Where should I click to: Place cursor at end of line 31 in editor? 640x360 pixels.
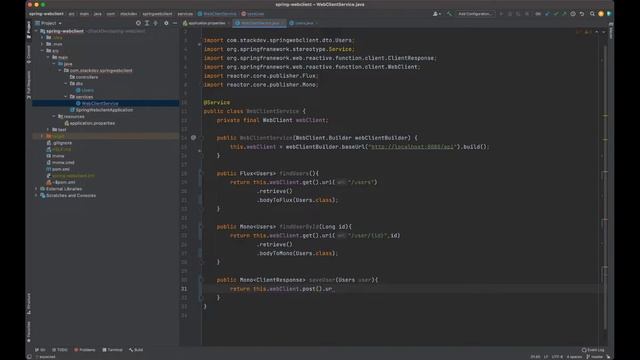coord(335,289)
